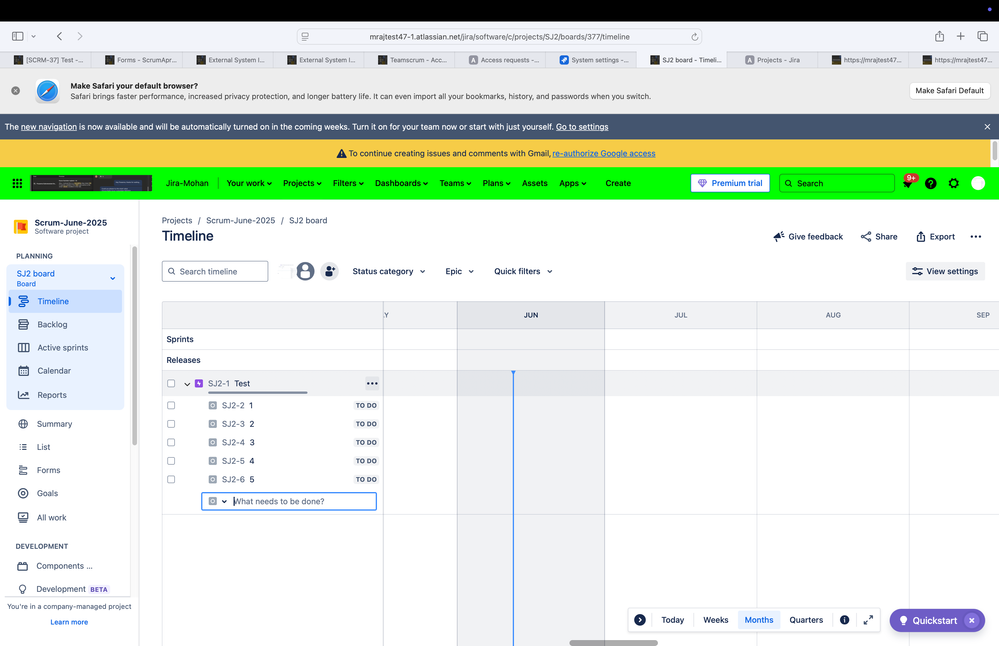Toggle the Safari sidebar
The image size is (999, 646).
[x=18, y=36]
